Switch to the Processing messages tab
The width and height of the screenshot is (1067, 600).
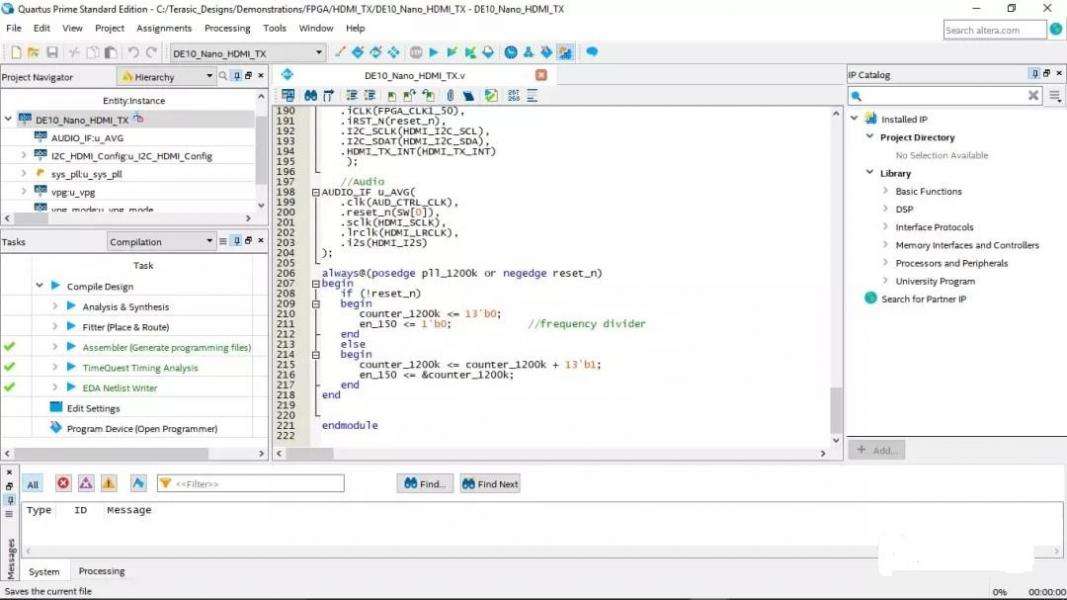102,572
